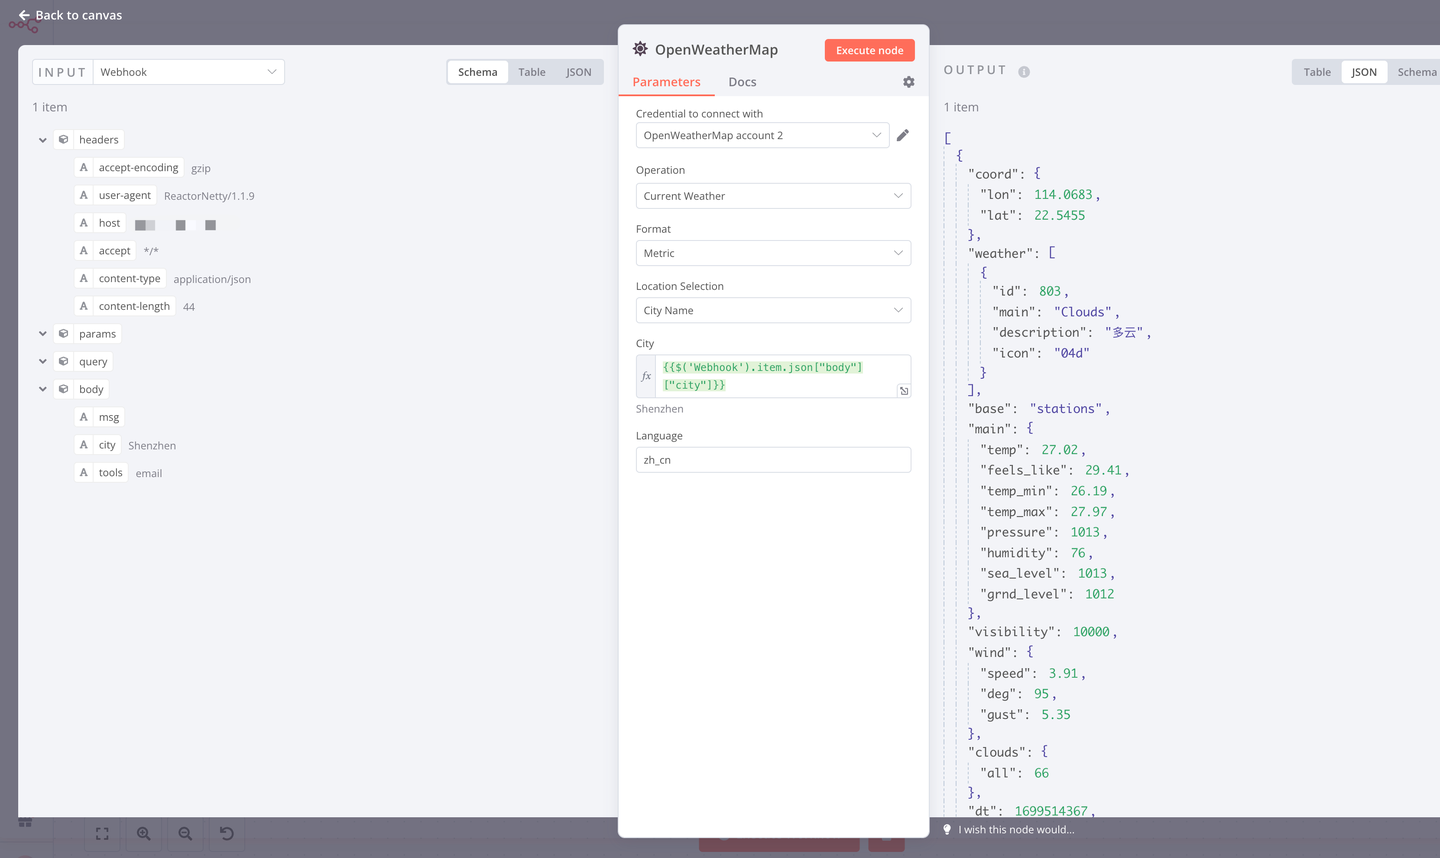Screen dimensions: 1440x858
Task: Zoom in on the canvas
Action: [x=144, y=833]
